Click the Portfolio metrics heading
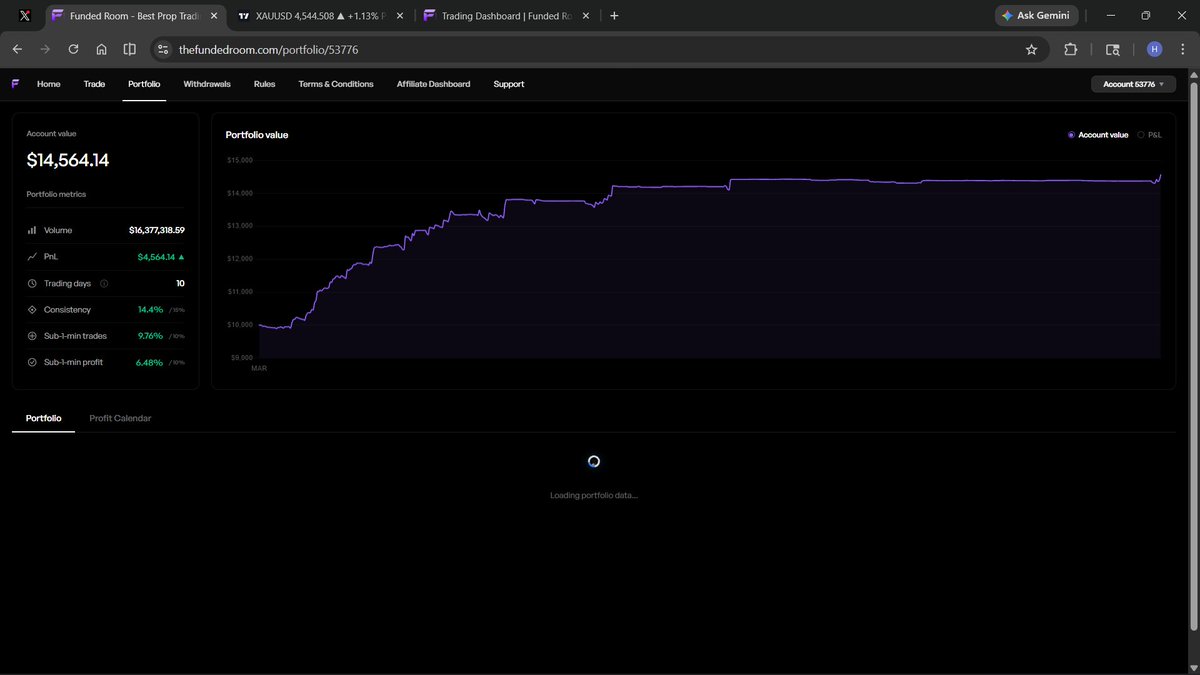Screen dimensions: 1200x675 pyautogui.click(x=56, y=194)
